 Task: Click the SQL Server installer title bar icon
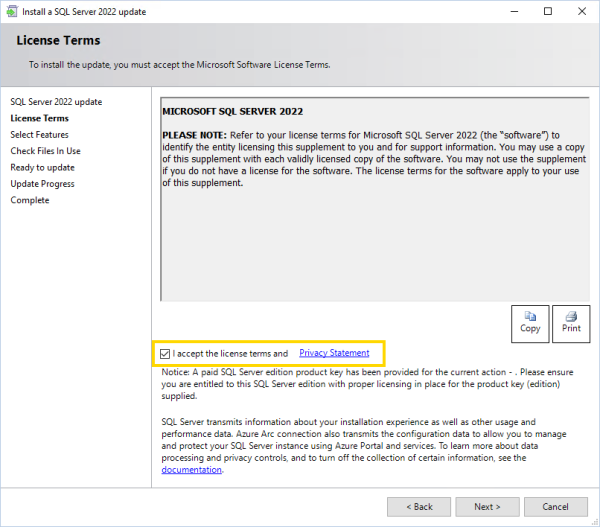point(11,12)
